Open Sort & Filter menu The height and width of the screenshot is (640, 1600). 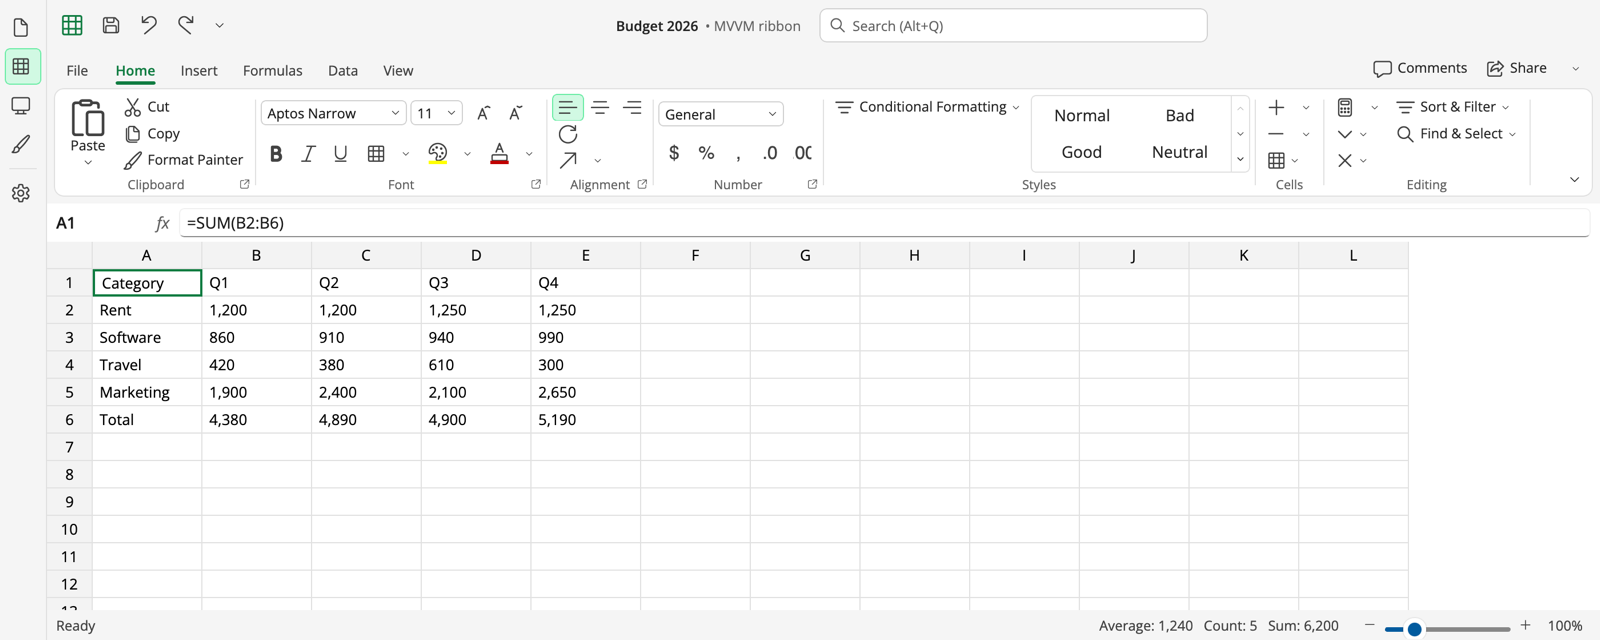1453,107
